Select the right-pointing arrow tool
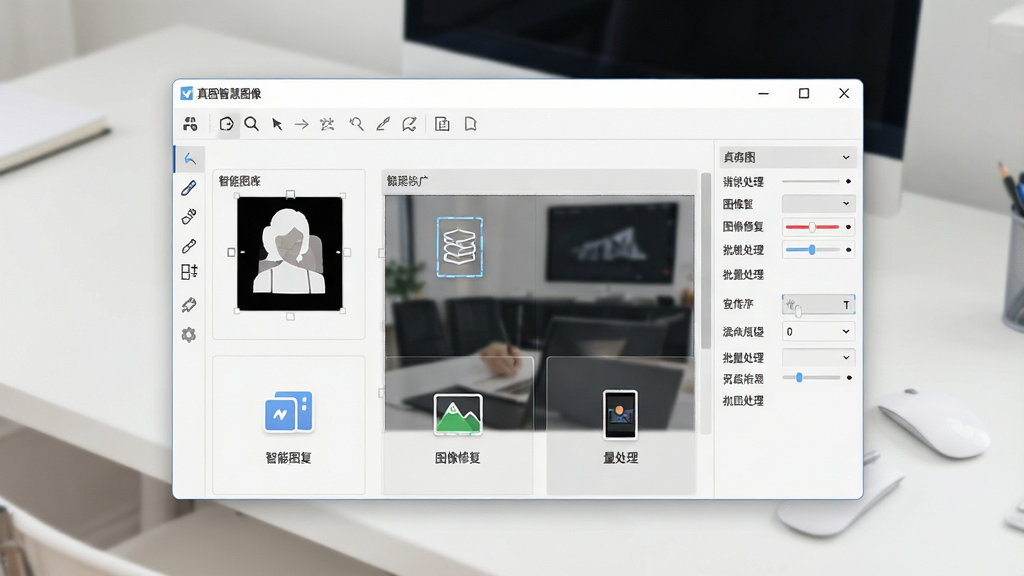 tap(301, 124)
